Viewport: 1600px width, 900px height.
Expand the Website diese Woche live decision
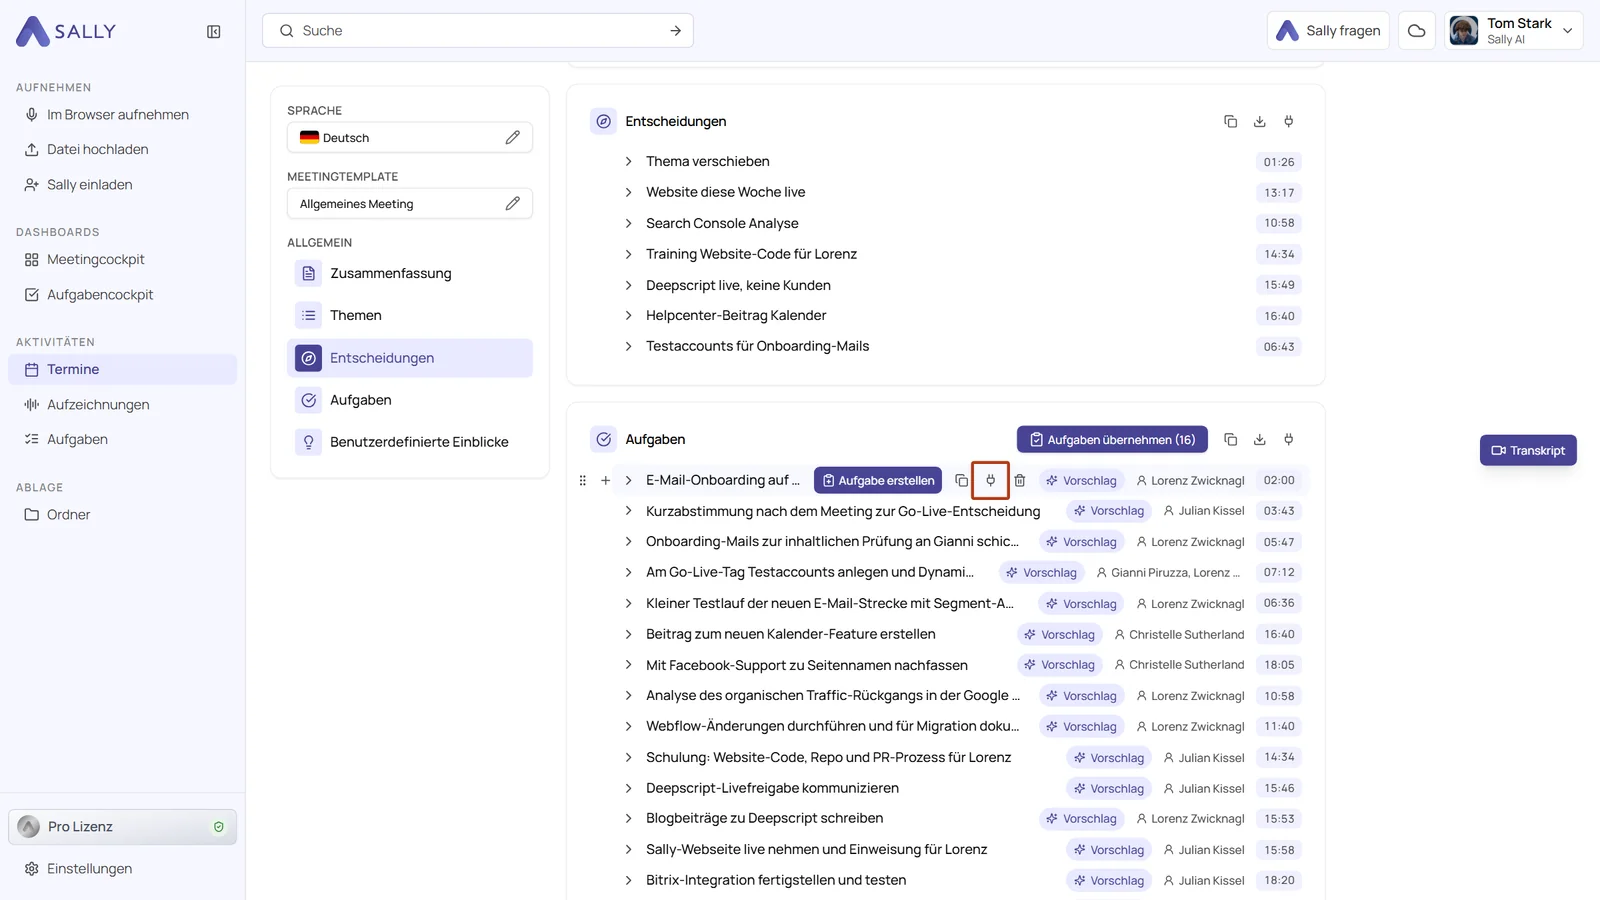(x=628, y=193)
